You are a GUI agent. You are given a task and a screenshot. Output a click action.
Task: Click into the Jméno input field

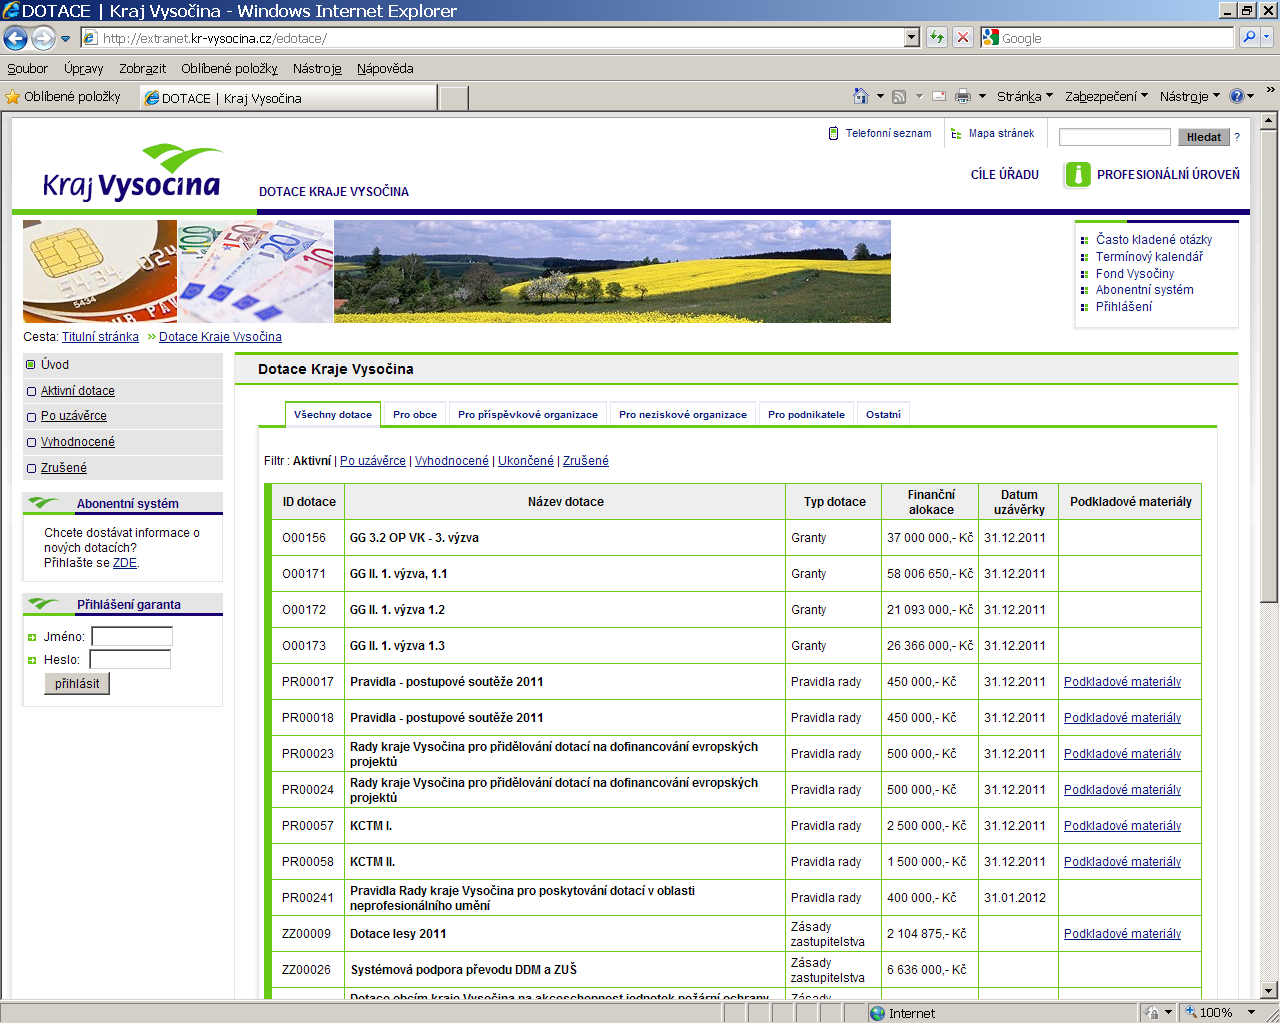coord(132,636)
